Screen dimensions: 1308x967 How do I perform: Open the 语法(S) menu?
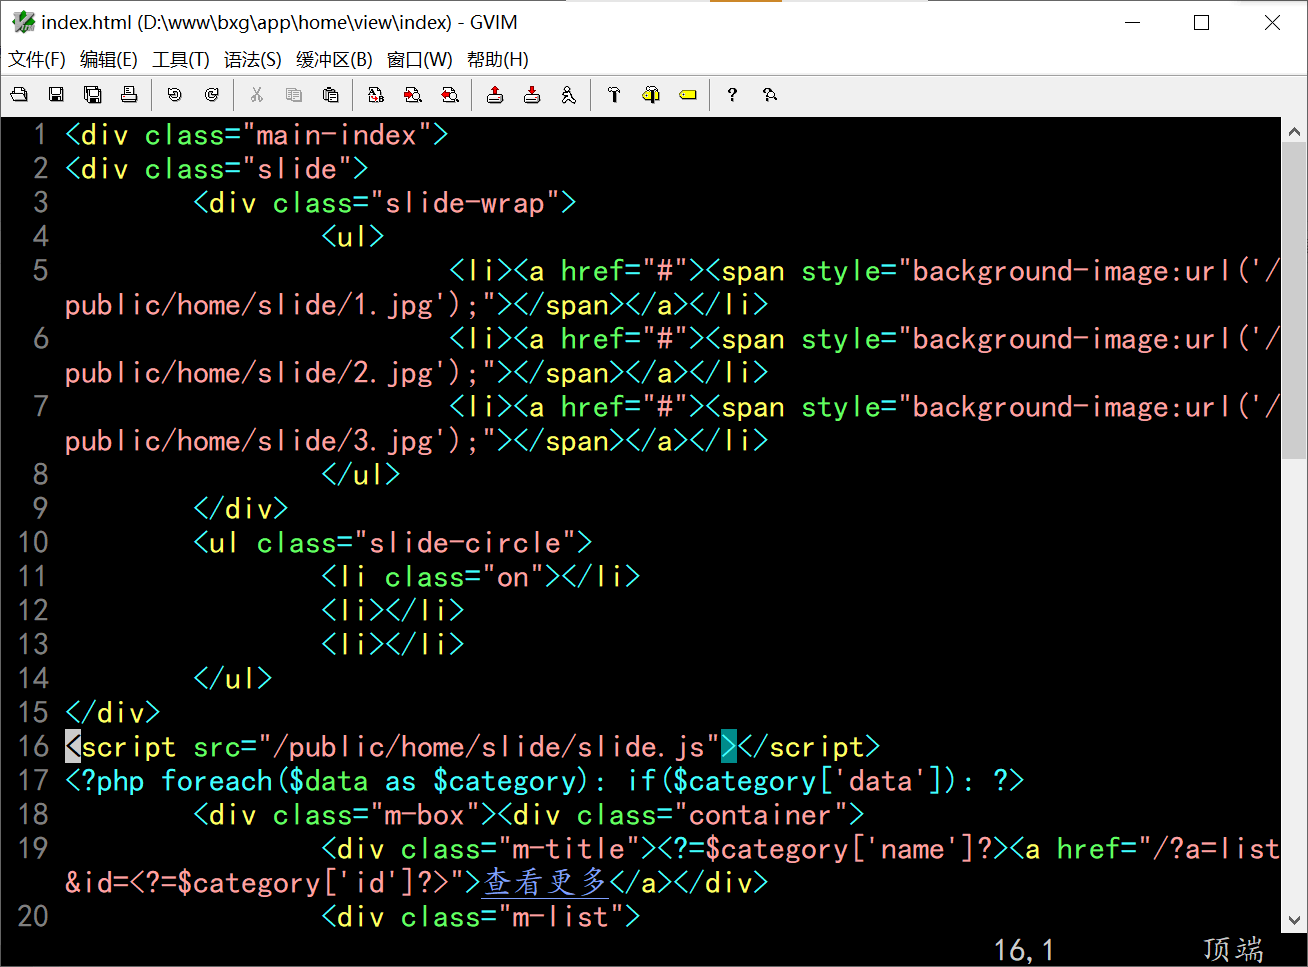point(253,60)
